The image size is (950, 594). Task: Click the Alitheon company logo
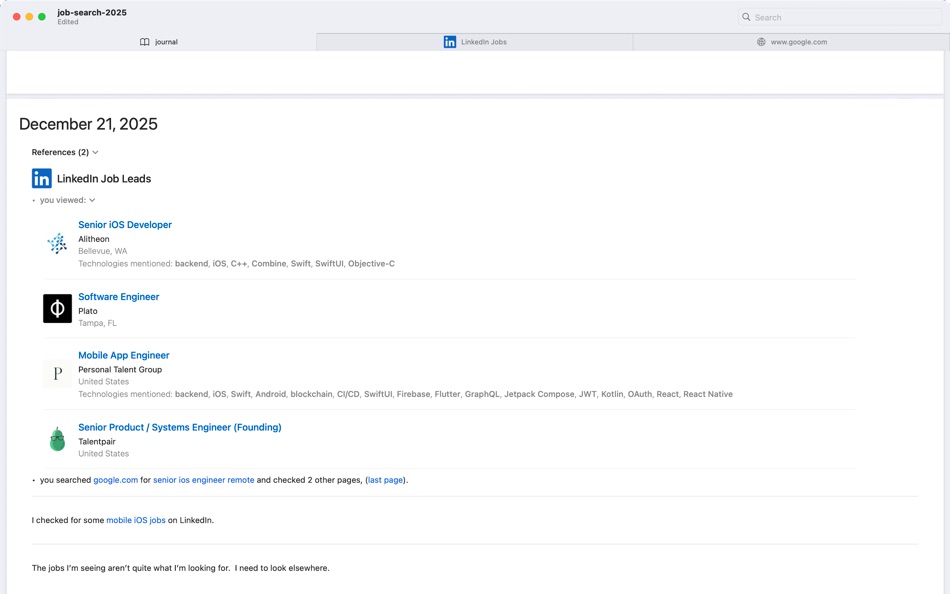[x=58, y=243]
